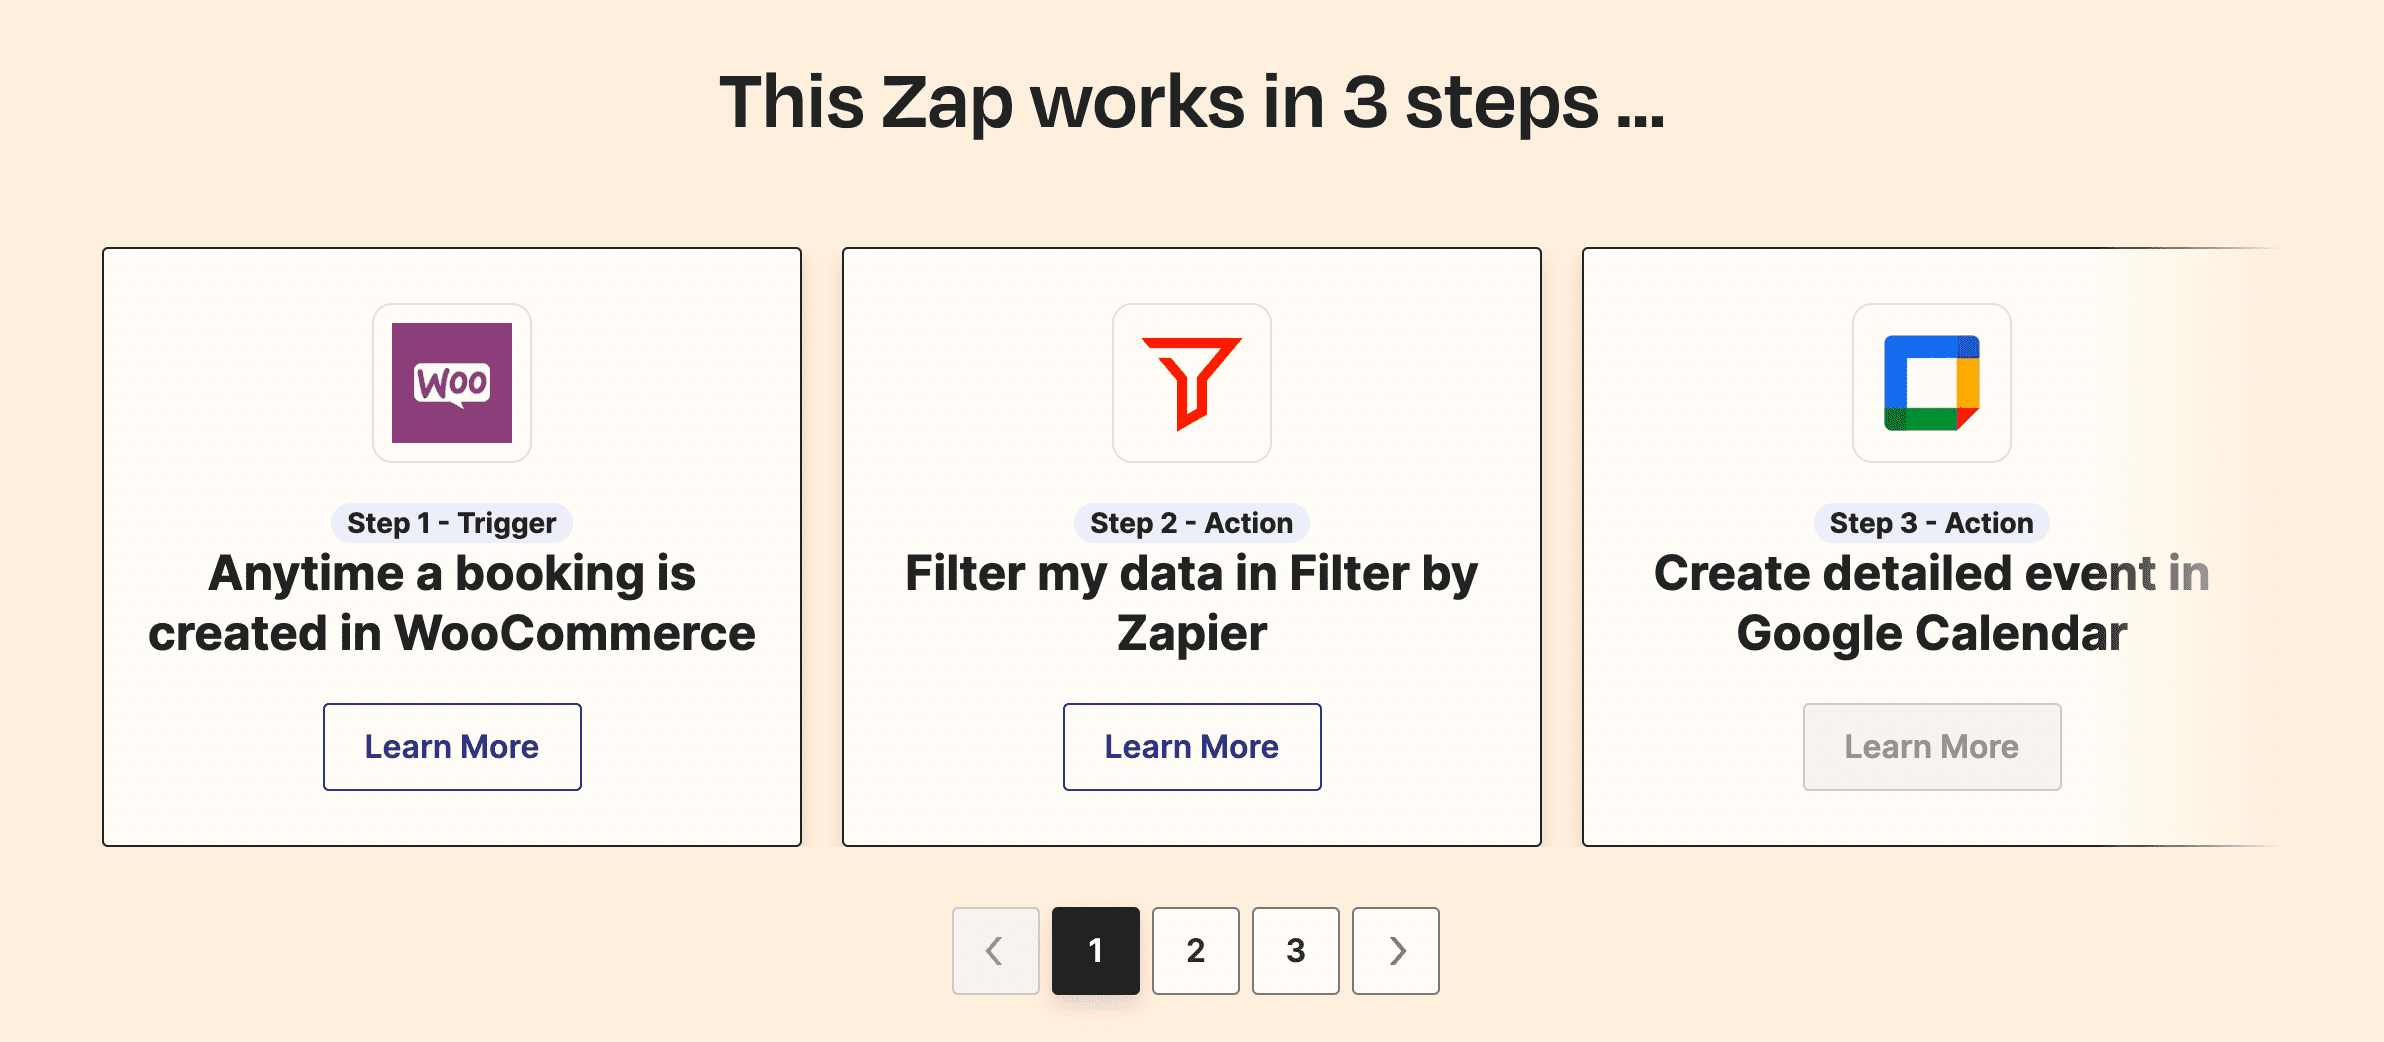This screenshot has height=1042, width=2384.
Task: Click the Filter by Zapier funnel icon
Action: pyautogui.click(x=1192, y=383)
